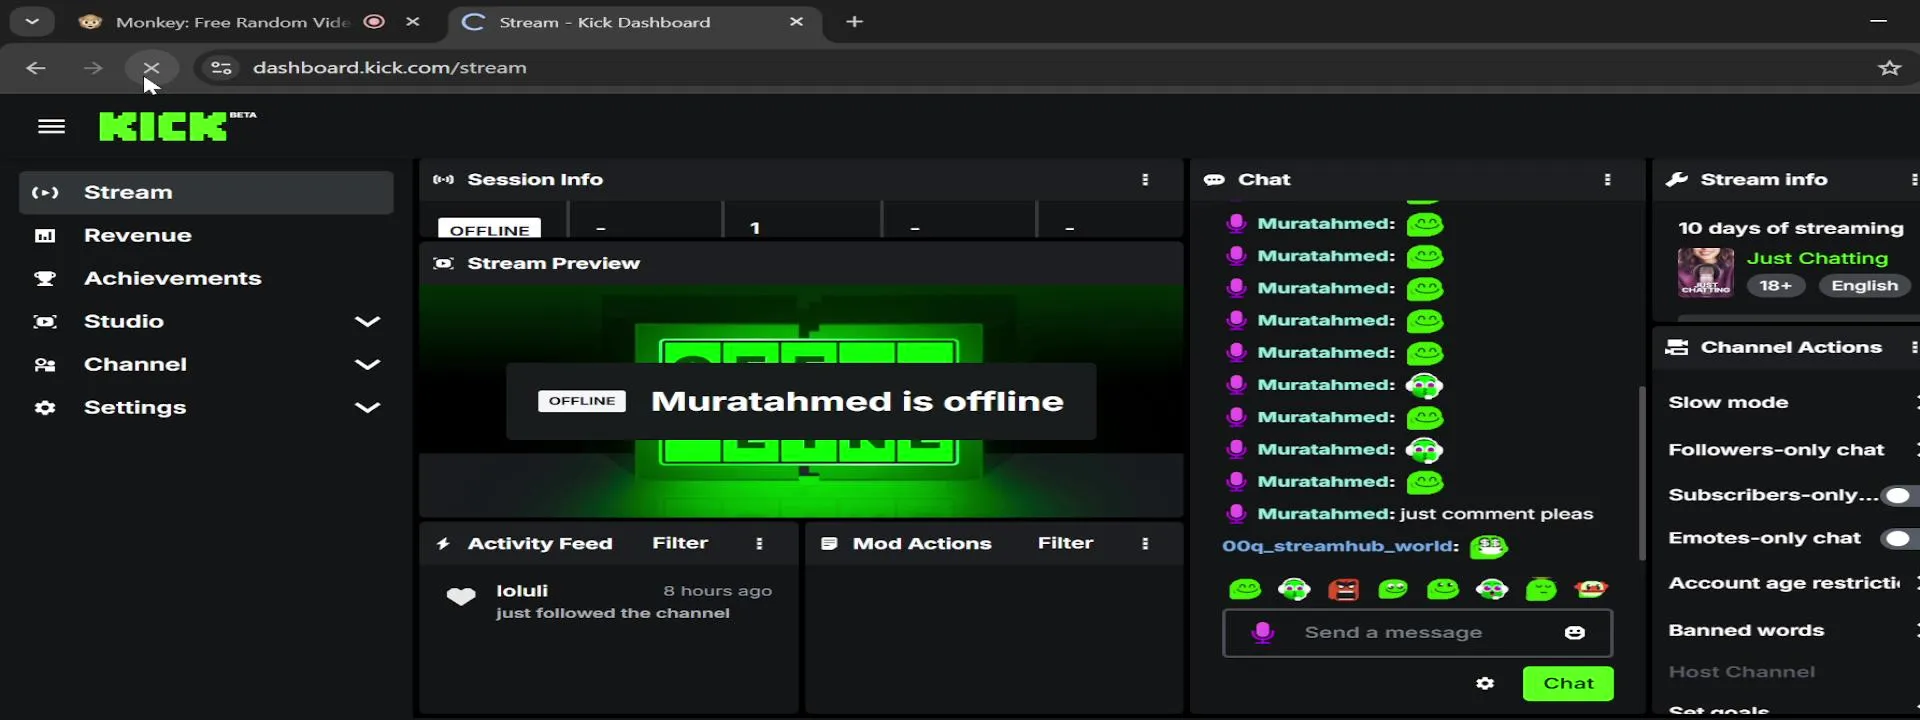Open the browser tab search dropdown
1920x720 pixels.
32,21
